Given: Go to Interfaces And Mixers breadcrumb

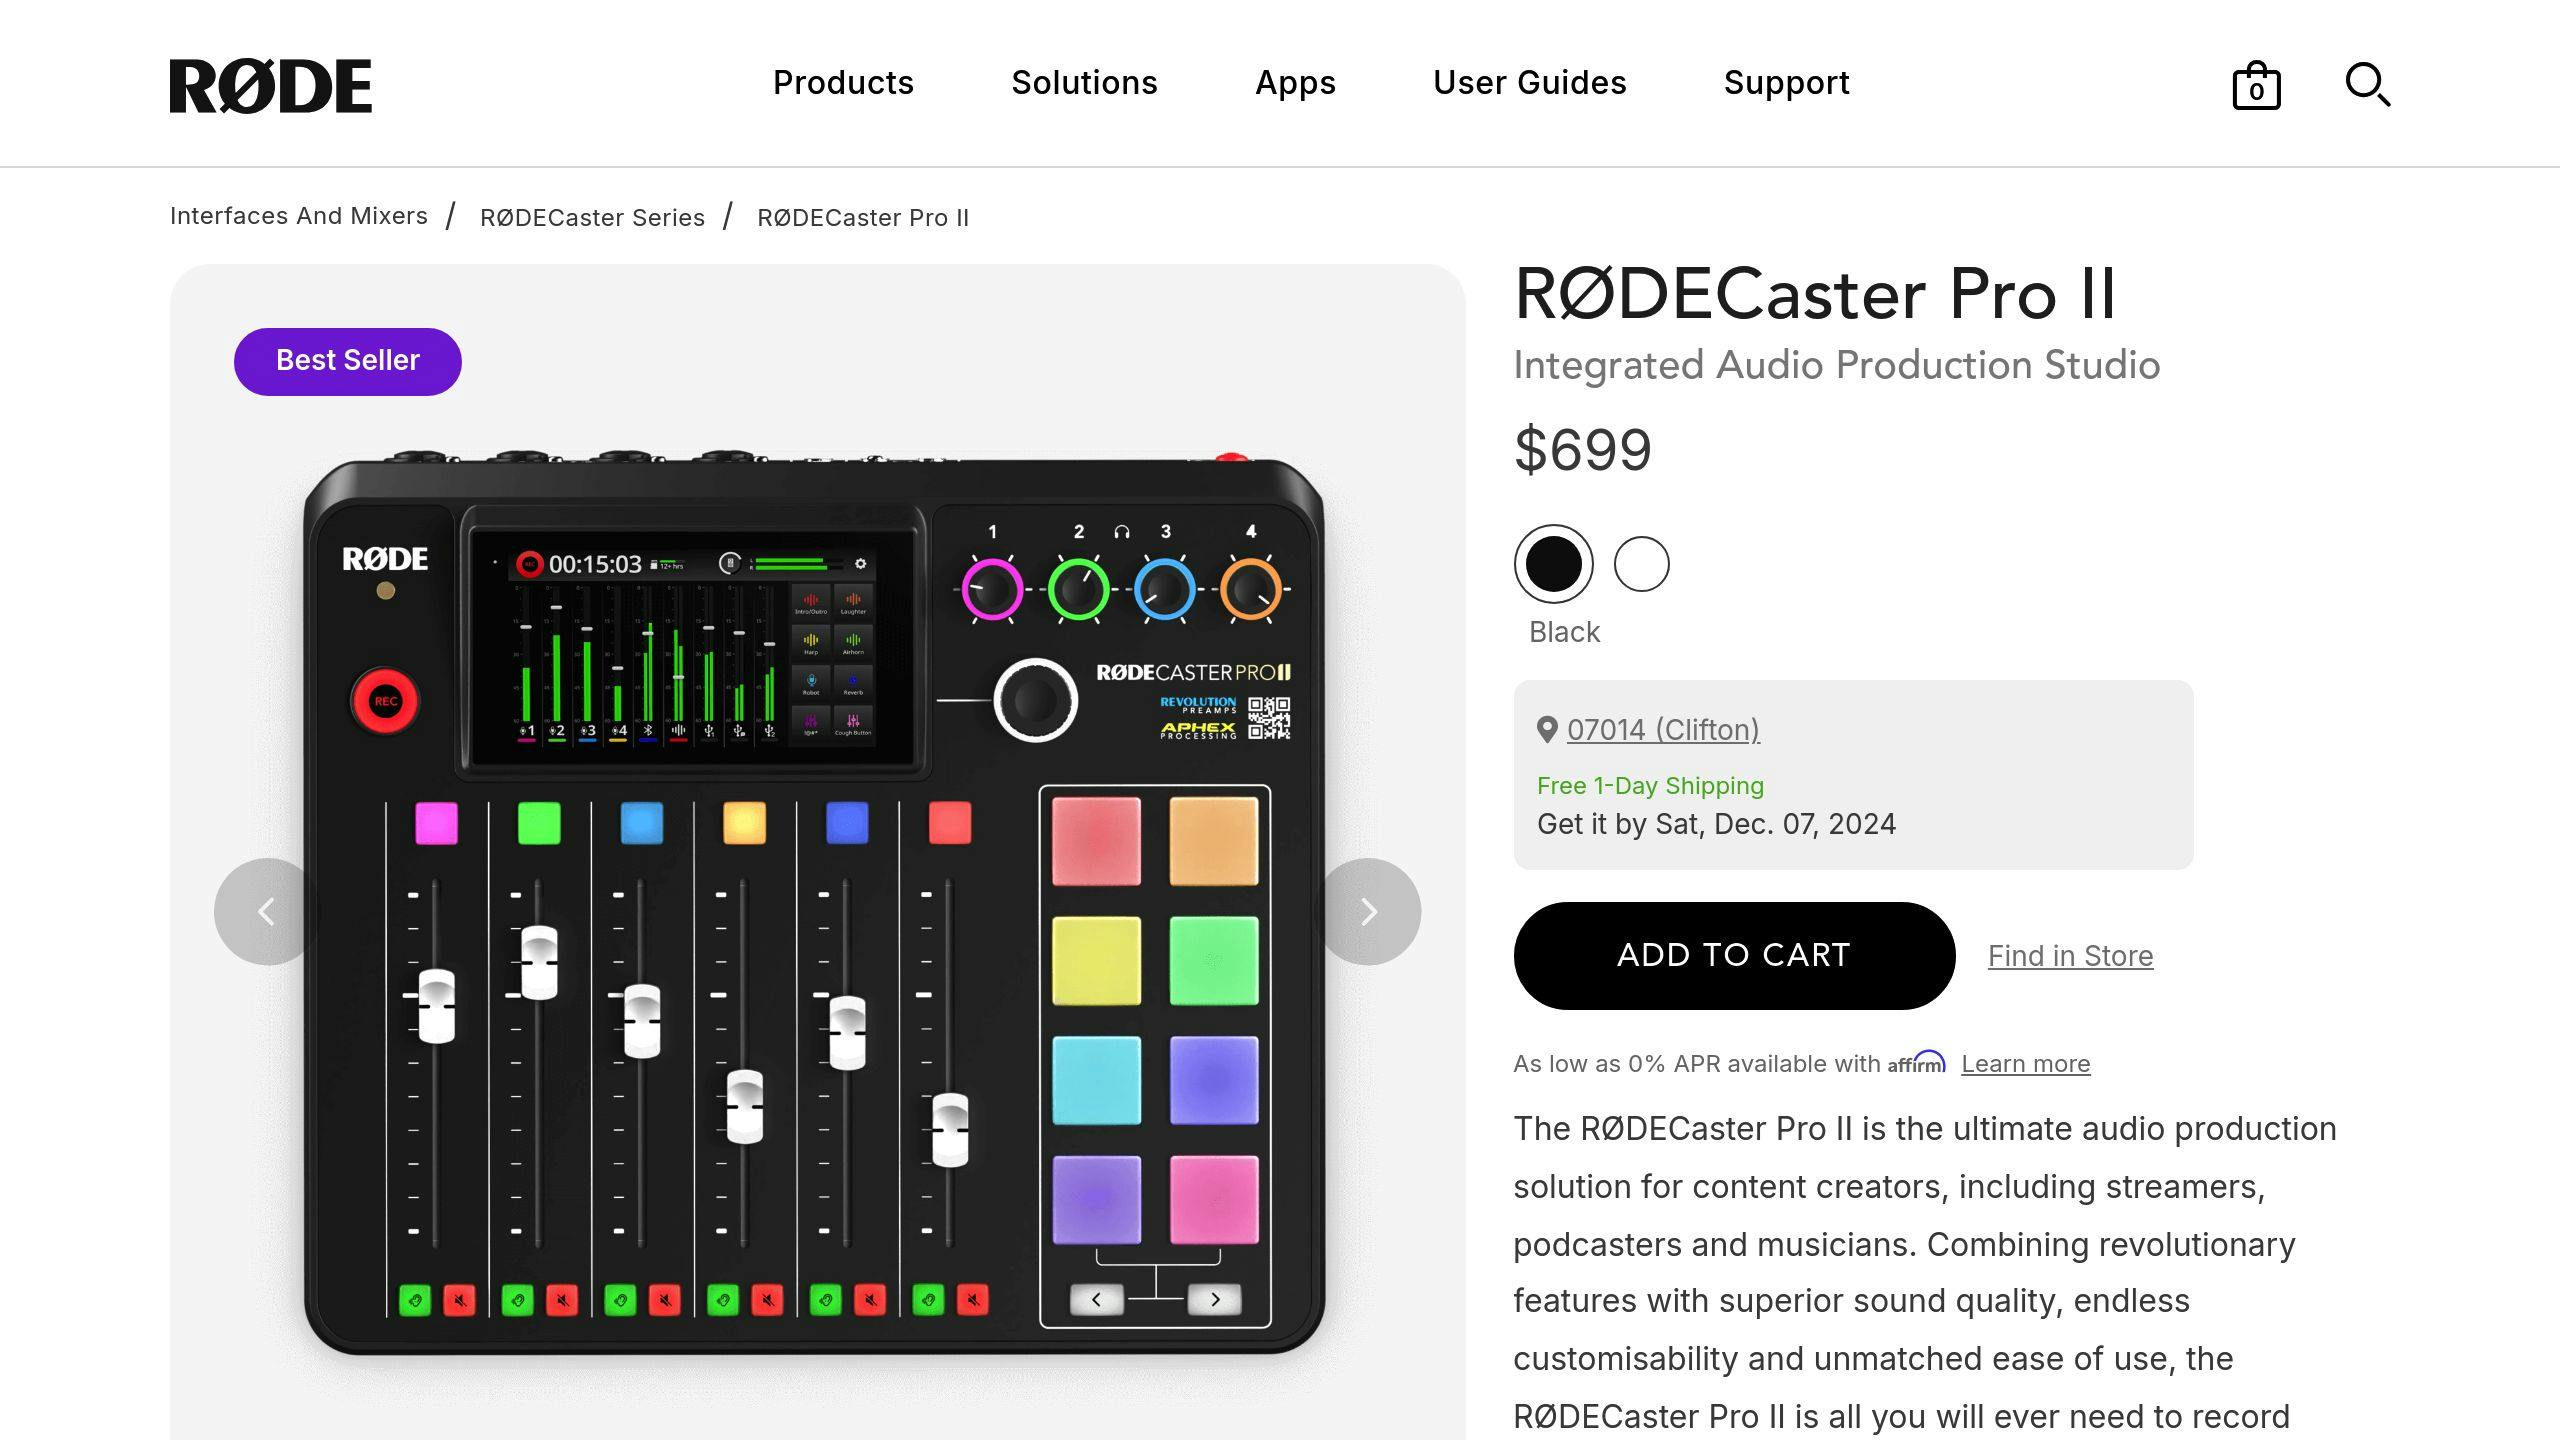Looking at the screenshot, I should pyautogui.click(x=299, y=216).
